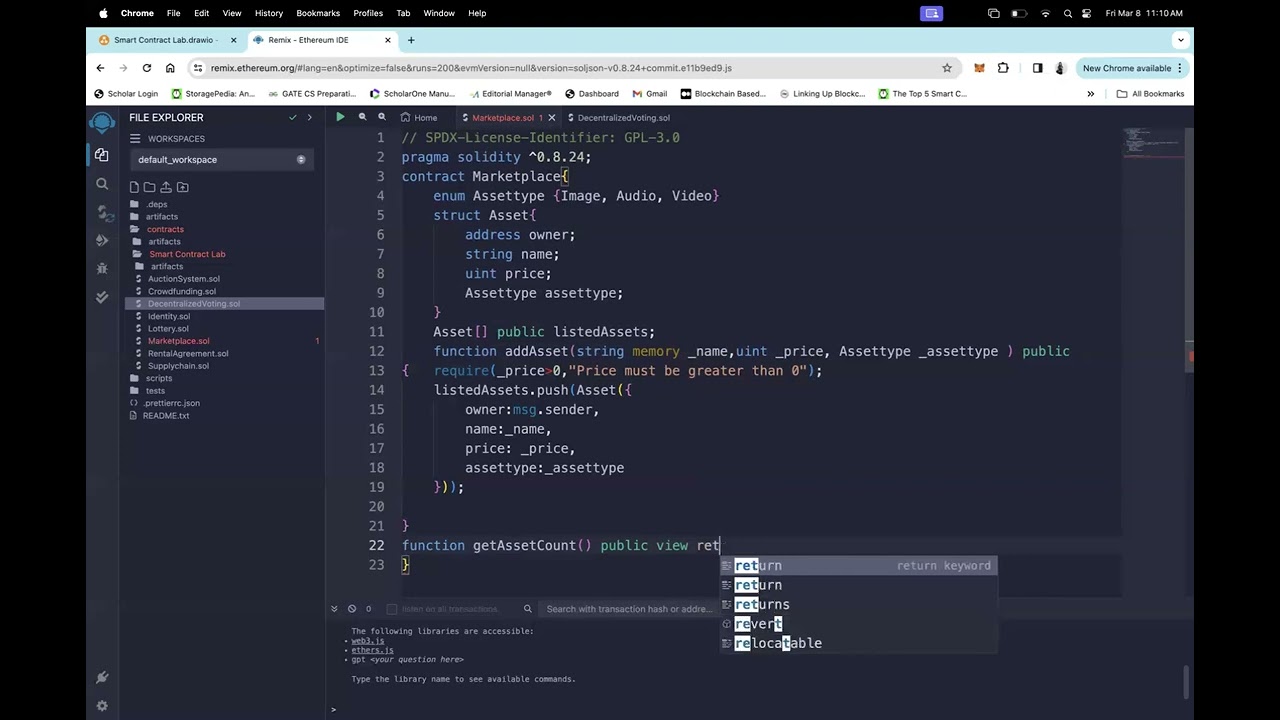Image resolution: width=1280 pixels, height=720 pixels.
Task: Choose 'returns' autocomplete suggestion
Action: (858, 605)
